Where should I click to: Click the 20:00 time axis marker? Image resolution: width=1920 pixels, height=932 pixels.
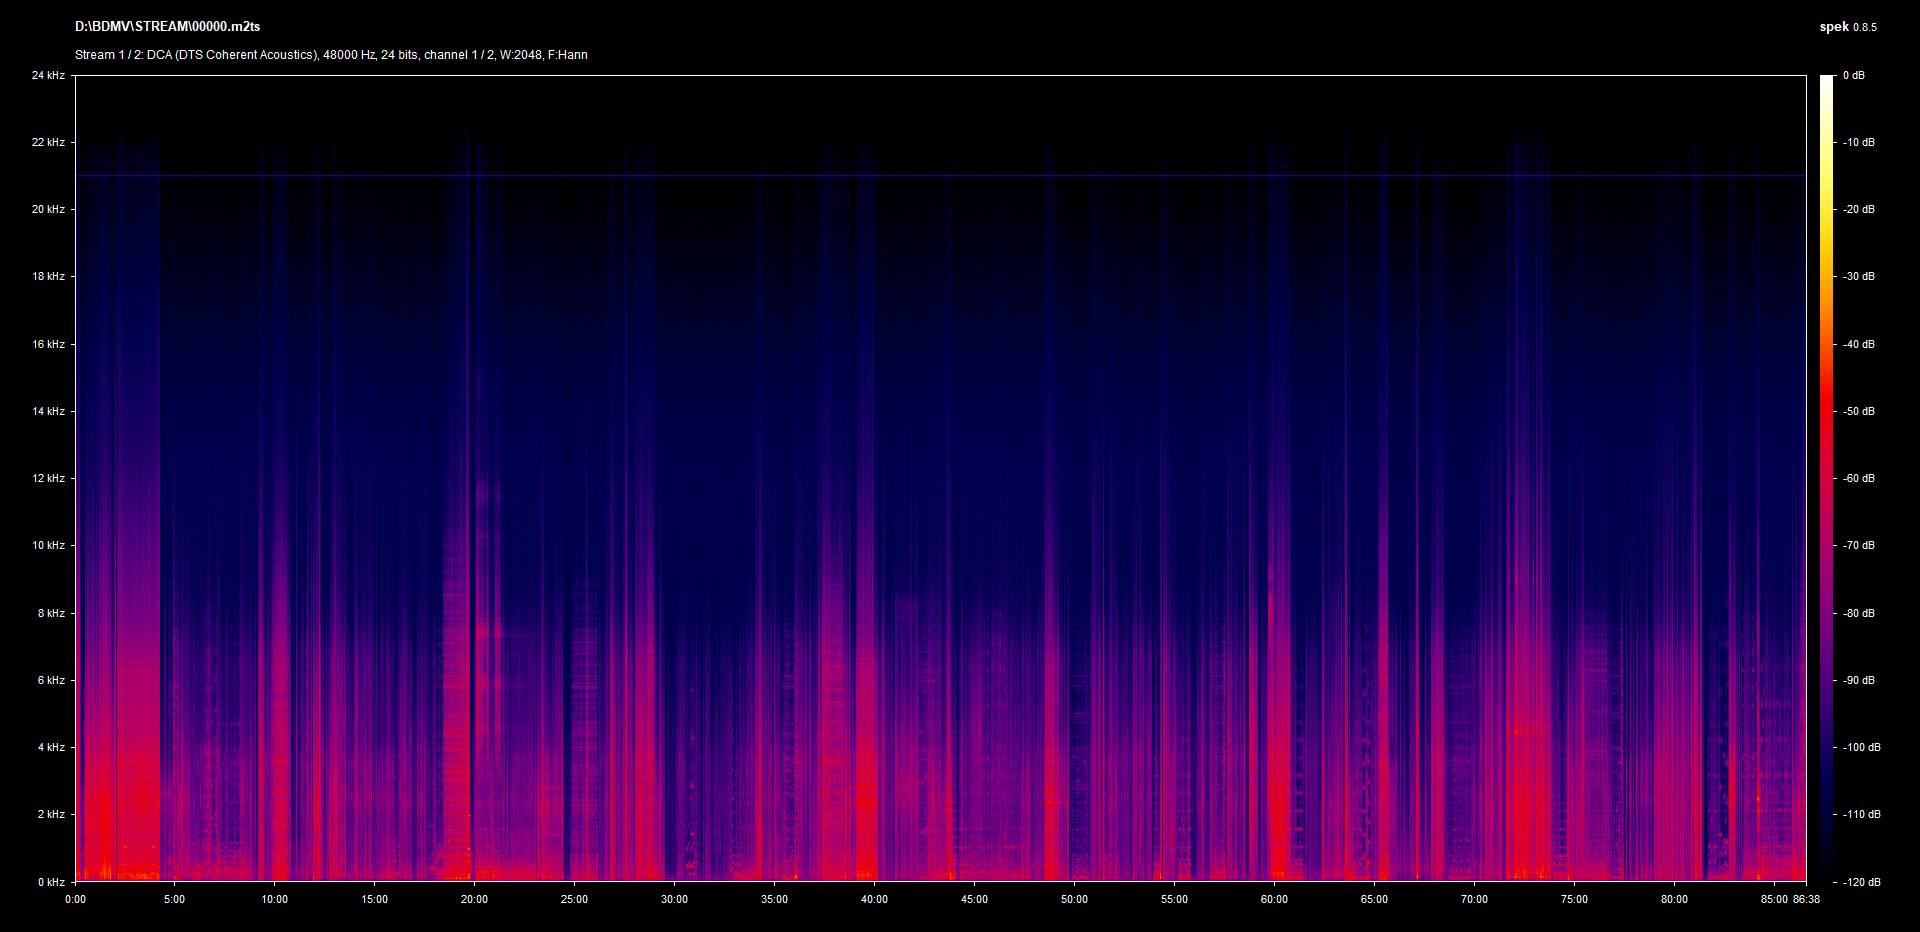click(474, 899)
